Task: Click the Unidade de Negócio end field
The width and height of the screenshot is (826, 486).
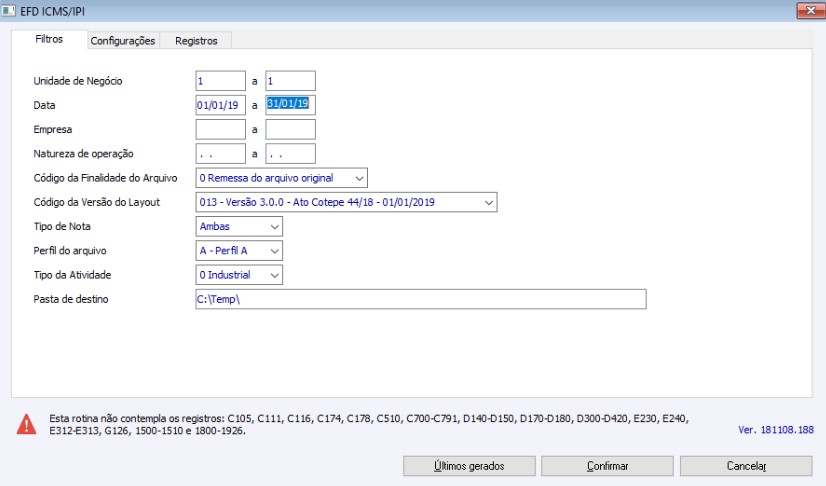Action: (290, 81)
